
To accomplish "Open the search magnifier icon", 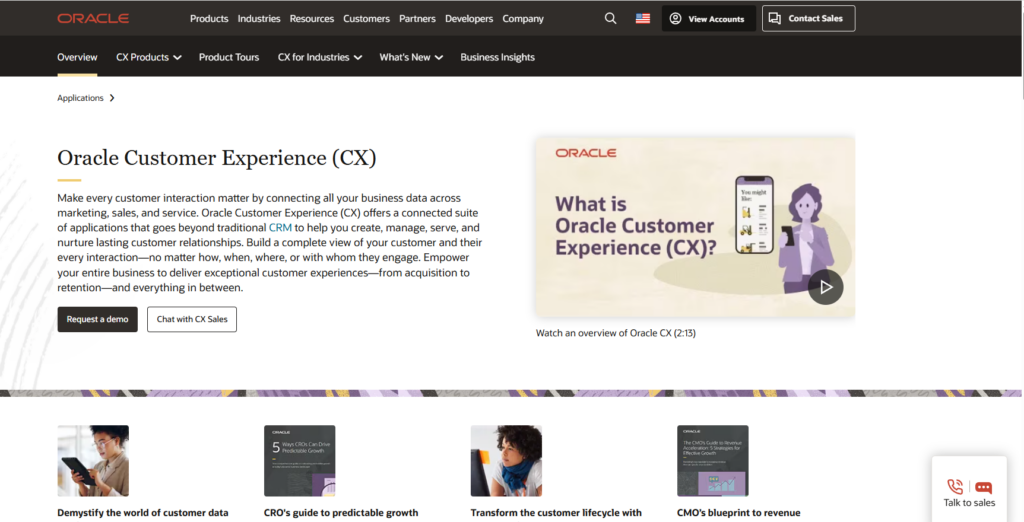I will pos(611,18).
